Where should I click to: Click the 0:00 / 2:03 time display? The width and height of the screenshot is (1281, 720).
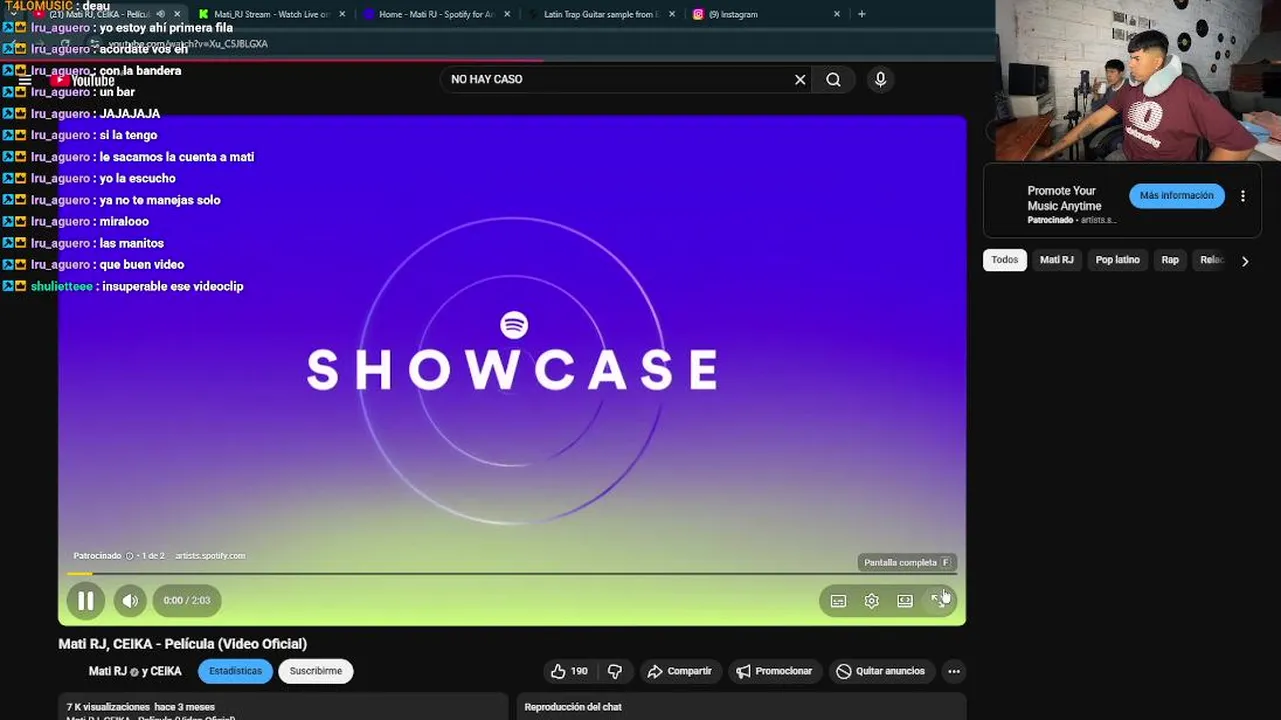tap(187, 601)
